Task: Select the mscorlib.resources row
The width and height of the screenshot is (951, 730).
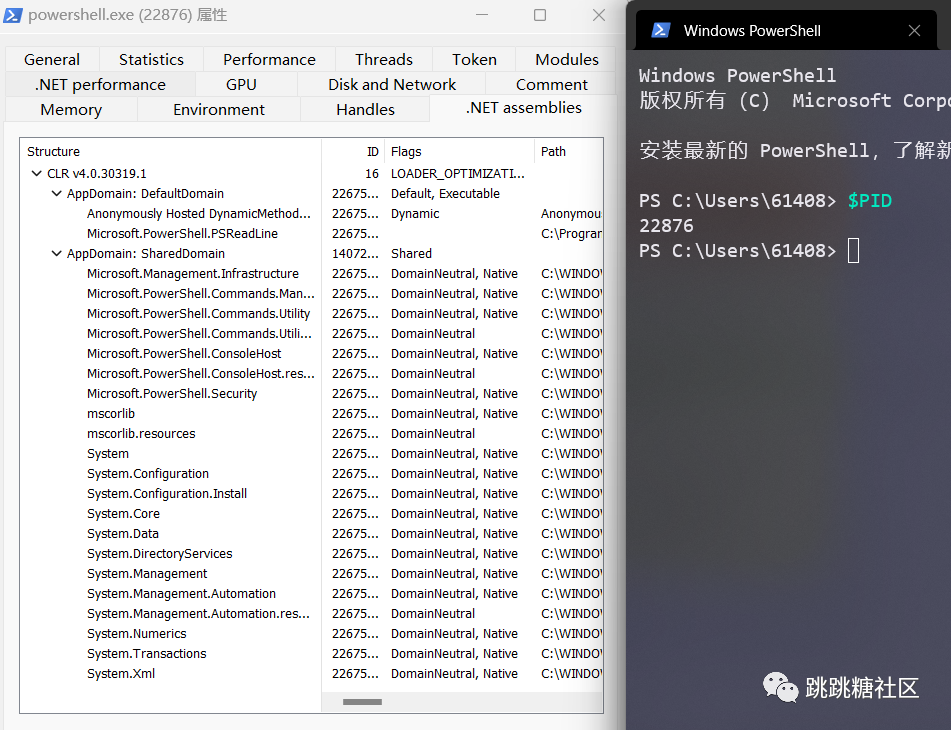Action: 312,434
